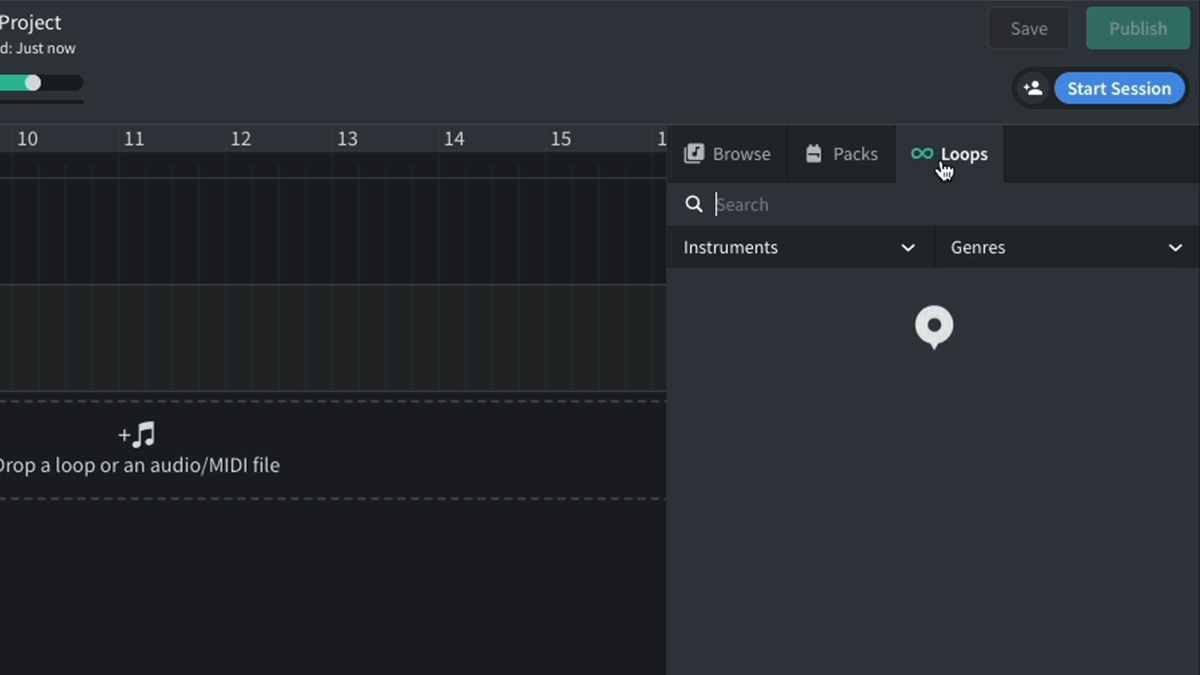This screenshot has width=1200, height=675.
Task: Publish the project
Action: 1138,28
